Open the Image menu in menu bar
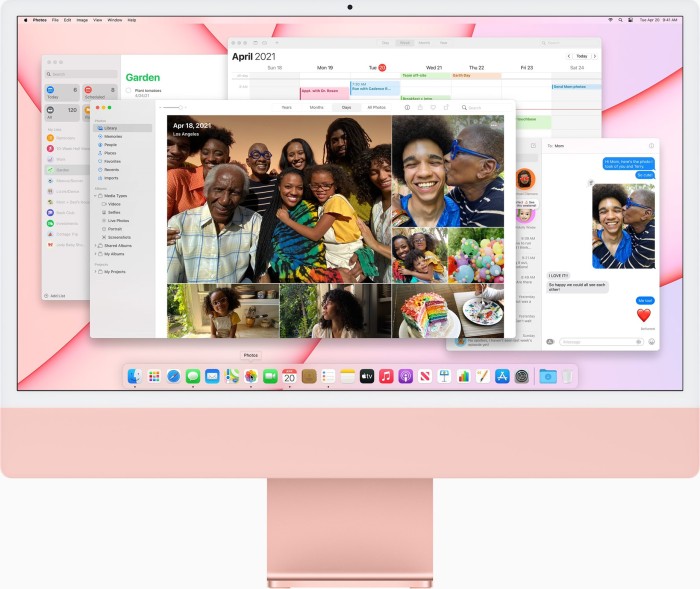 pos(82,20)
